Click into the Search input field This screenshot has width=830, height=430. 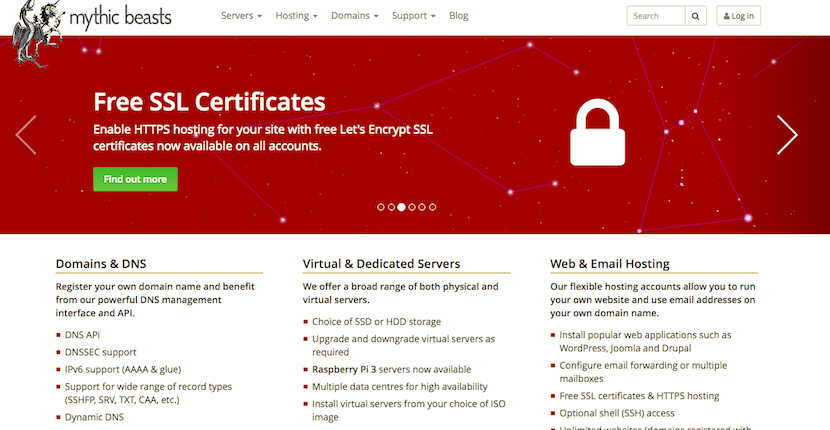[x=656, y=16]
